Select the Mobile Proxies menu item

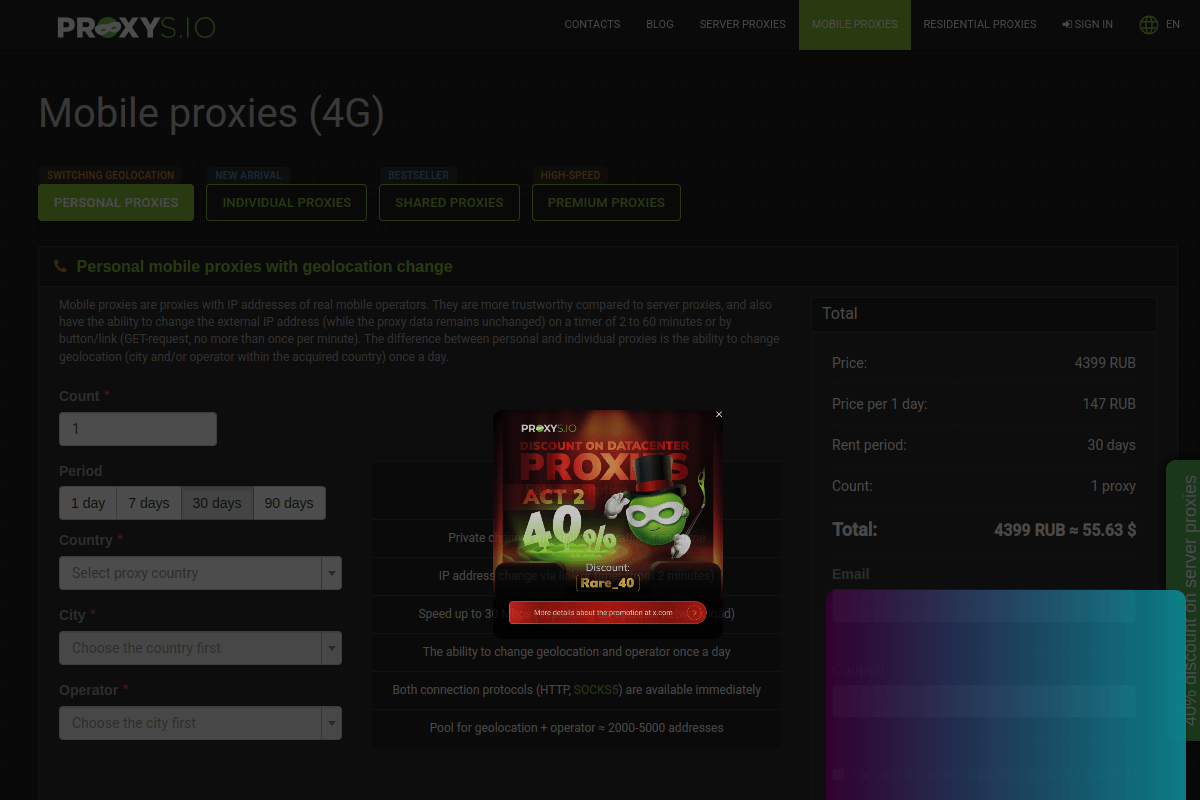click(855, 24)
